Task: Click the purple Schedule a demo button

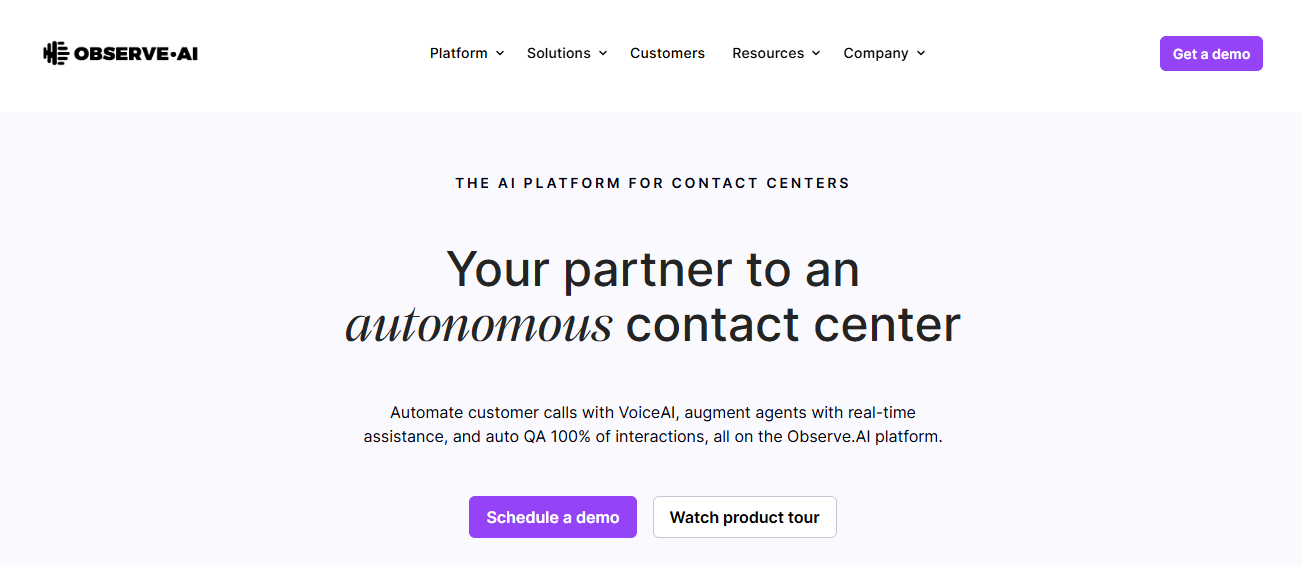Action: click(553, 517)
